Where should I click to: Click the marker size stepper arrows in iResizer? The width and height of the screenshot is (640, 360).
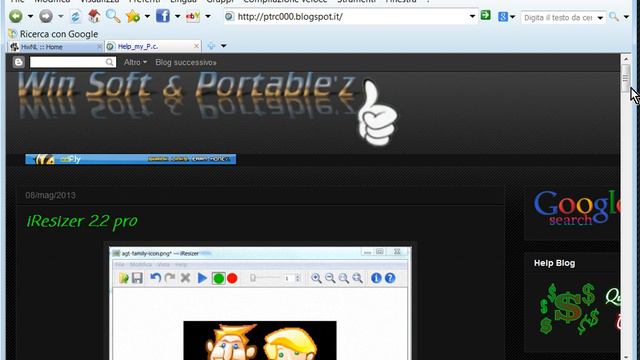298,278
